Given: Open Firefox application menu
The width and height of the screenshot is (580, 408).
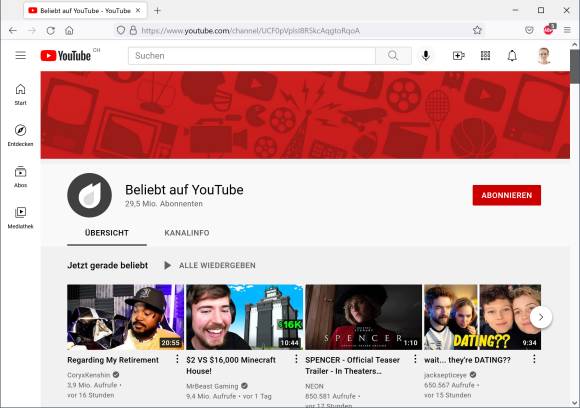Looking at the screenshot, I should [x=567, y=30].
